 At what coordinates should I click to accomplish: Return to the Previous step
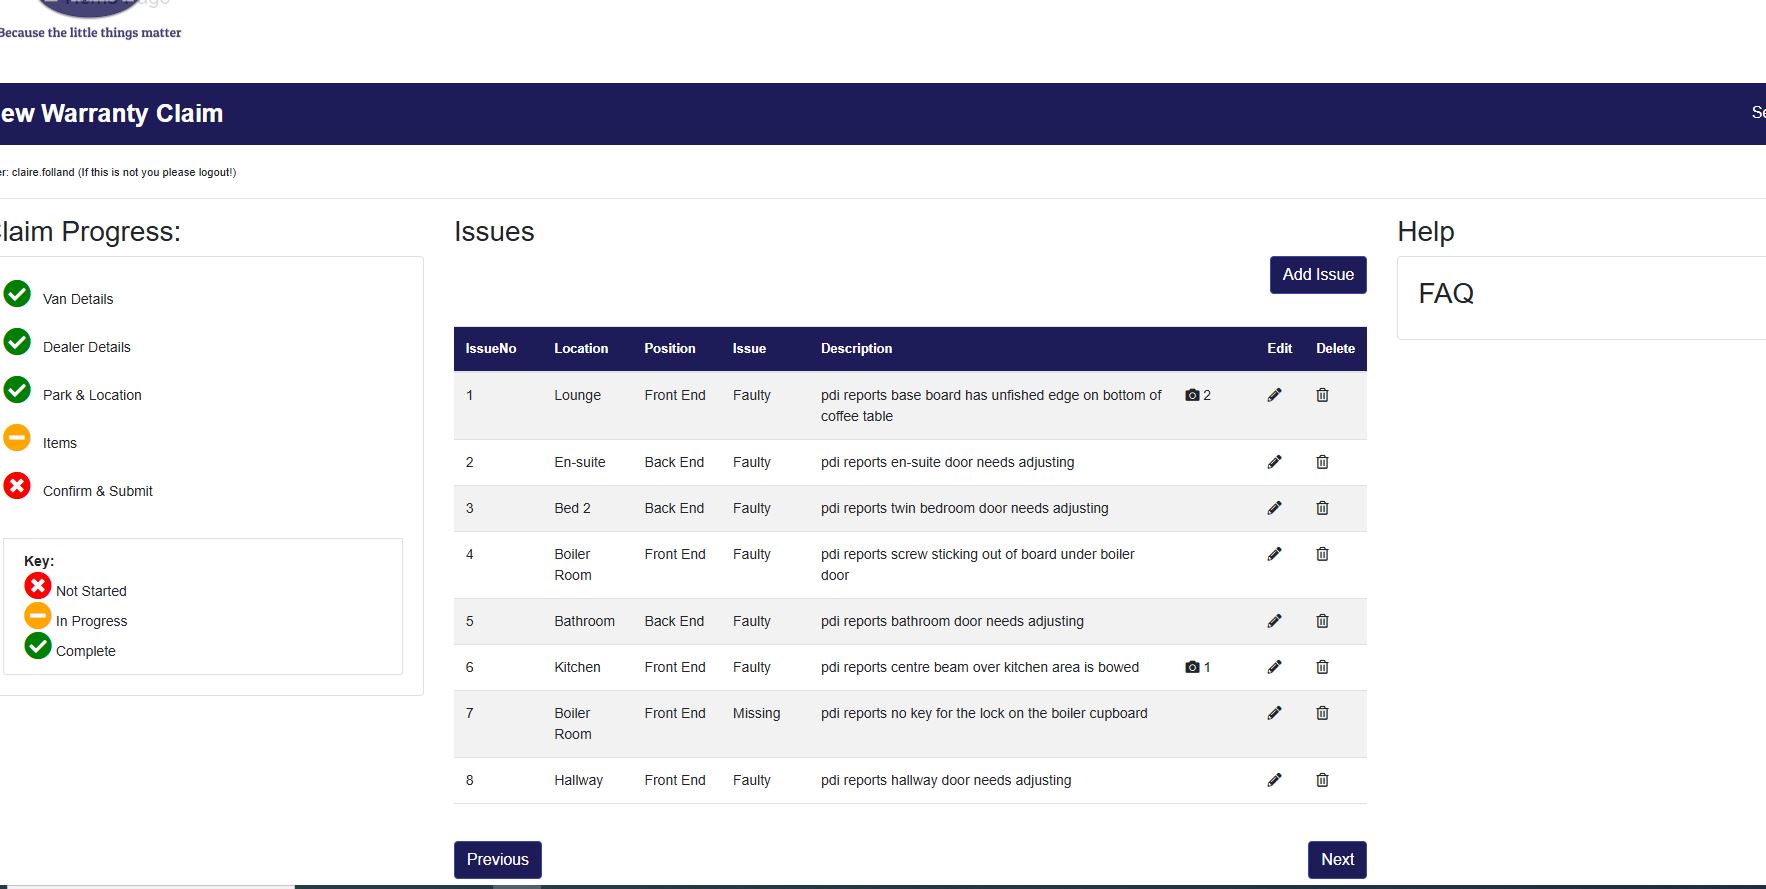click(497, 860)
